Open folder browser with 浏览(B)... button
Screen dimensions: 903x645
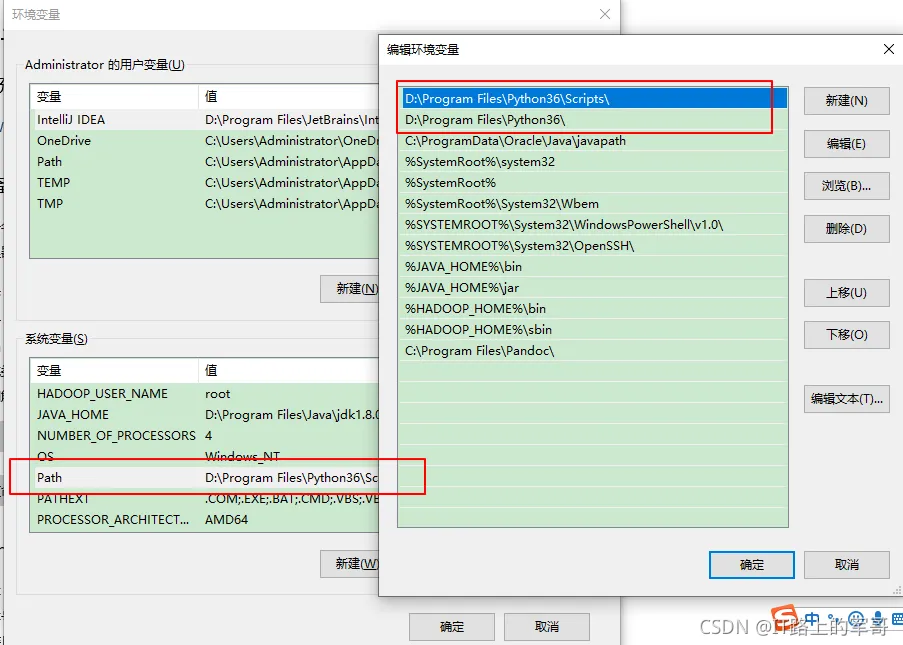(x=846, y=186)
